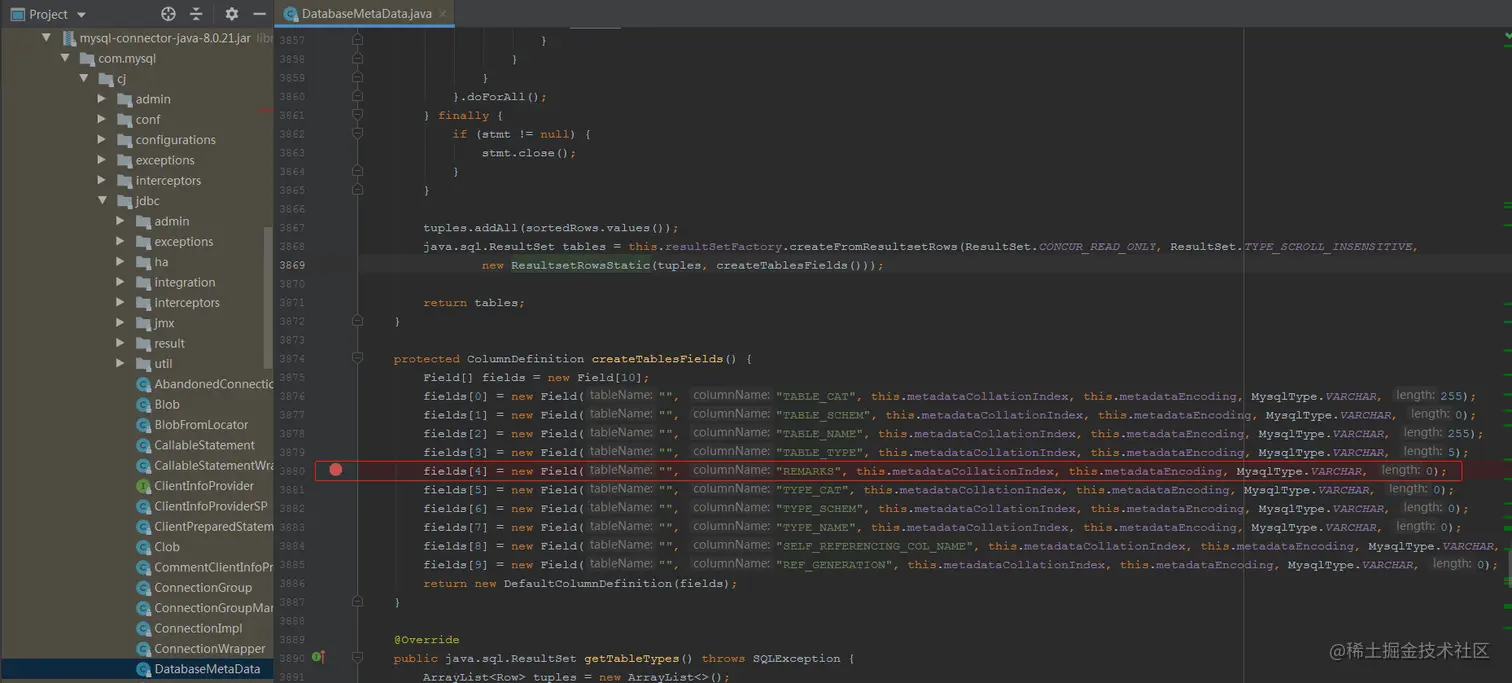Expand the jdbc interceptors folder

[121, 302]
